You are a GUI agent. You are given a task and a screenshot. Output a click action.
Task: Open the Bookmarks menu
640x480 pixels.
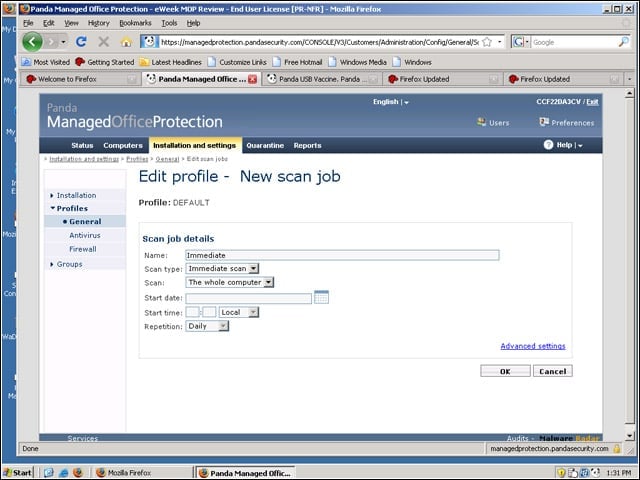[135, 23]
